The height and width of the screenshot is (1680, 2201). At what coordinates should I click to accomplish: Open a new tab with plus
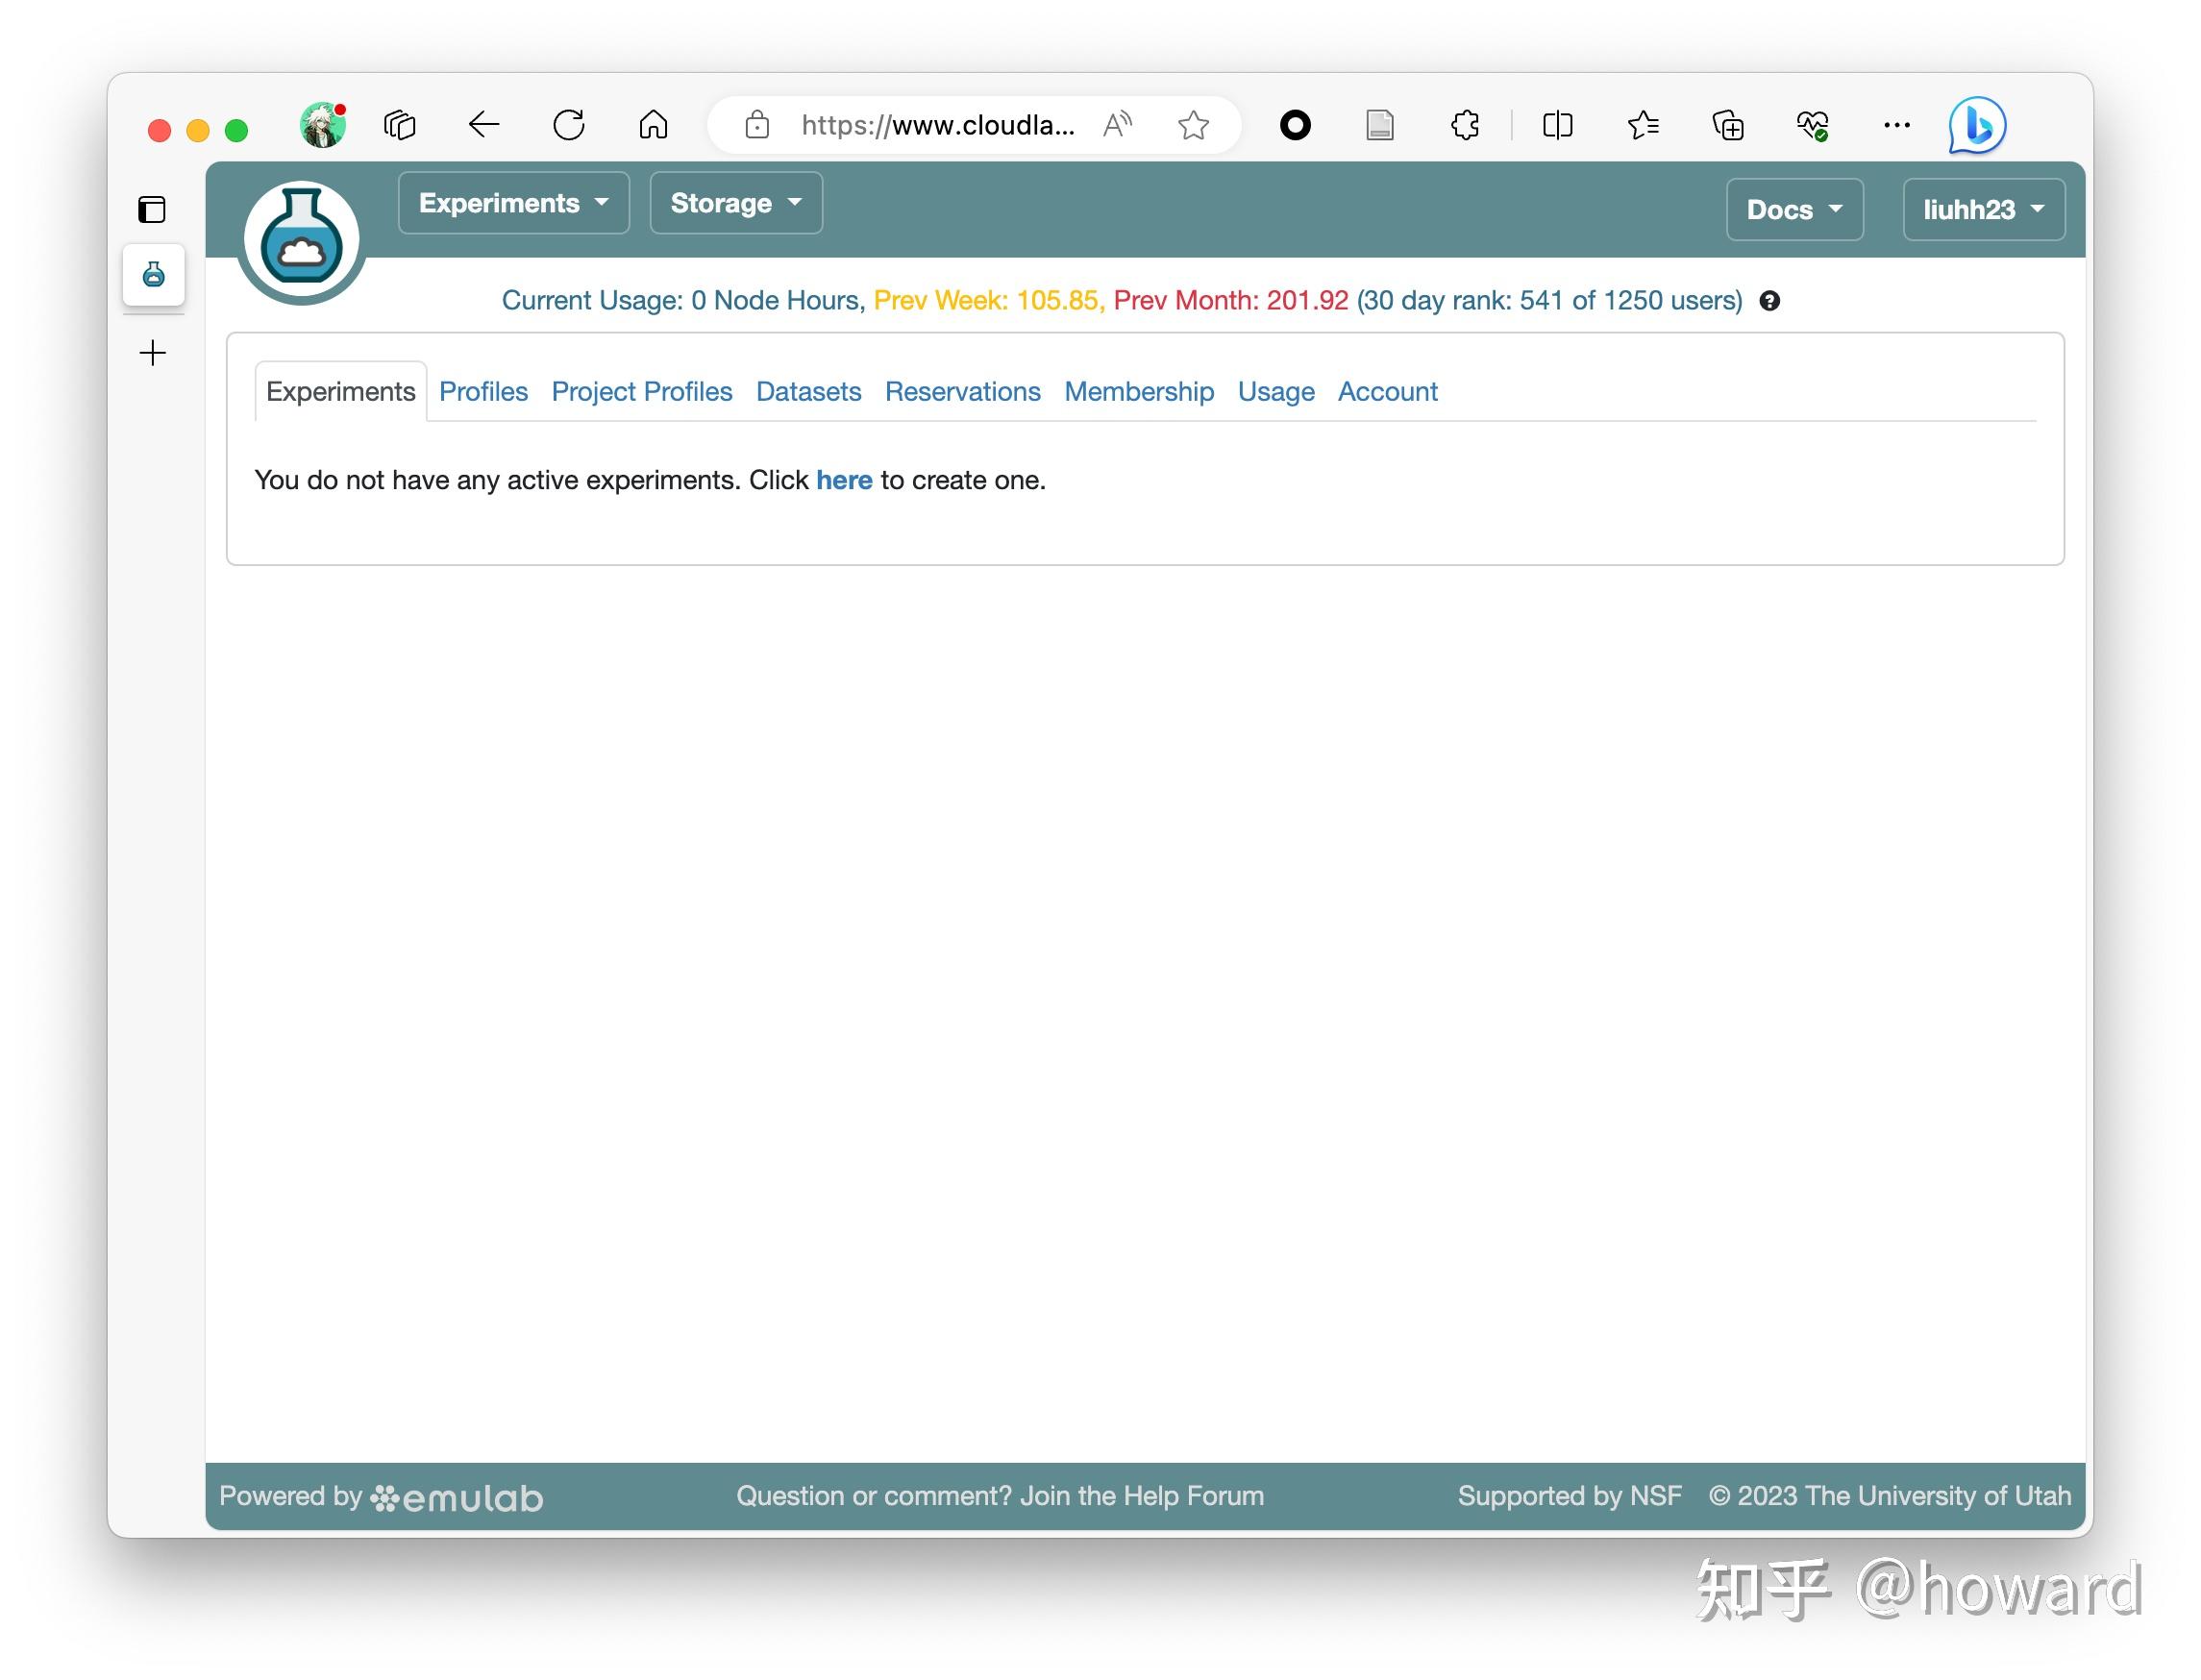tap(152, 353)
